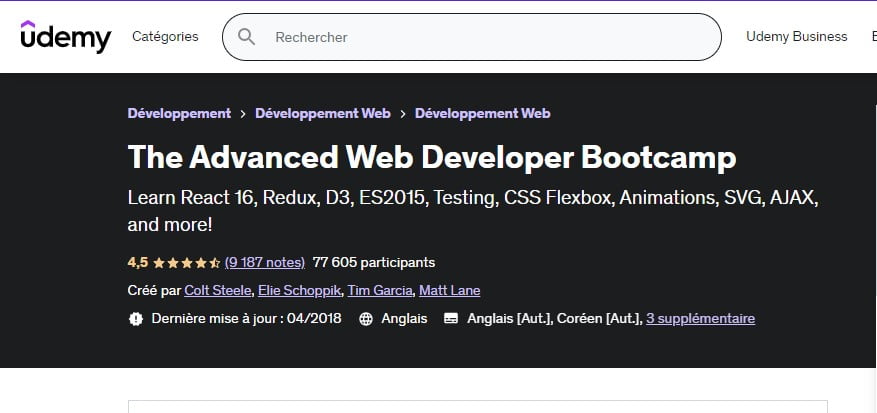View instructor Elie Schoppik
Image resolution: width=877 pixels, height=413 pixels.
pyautogui.click(x=299, y=290)
